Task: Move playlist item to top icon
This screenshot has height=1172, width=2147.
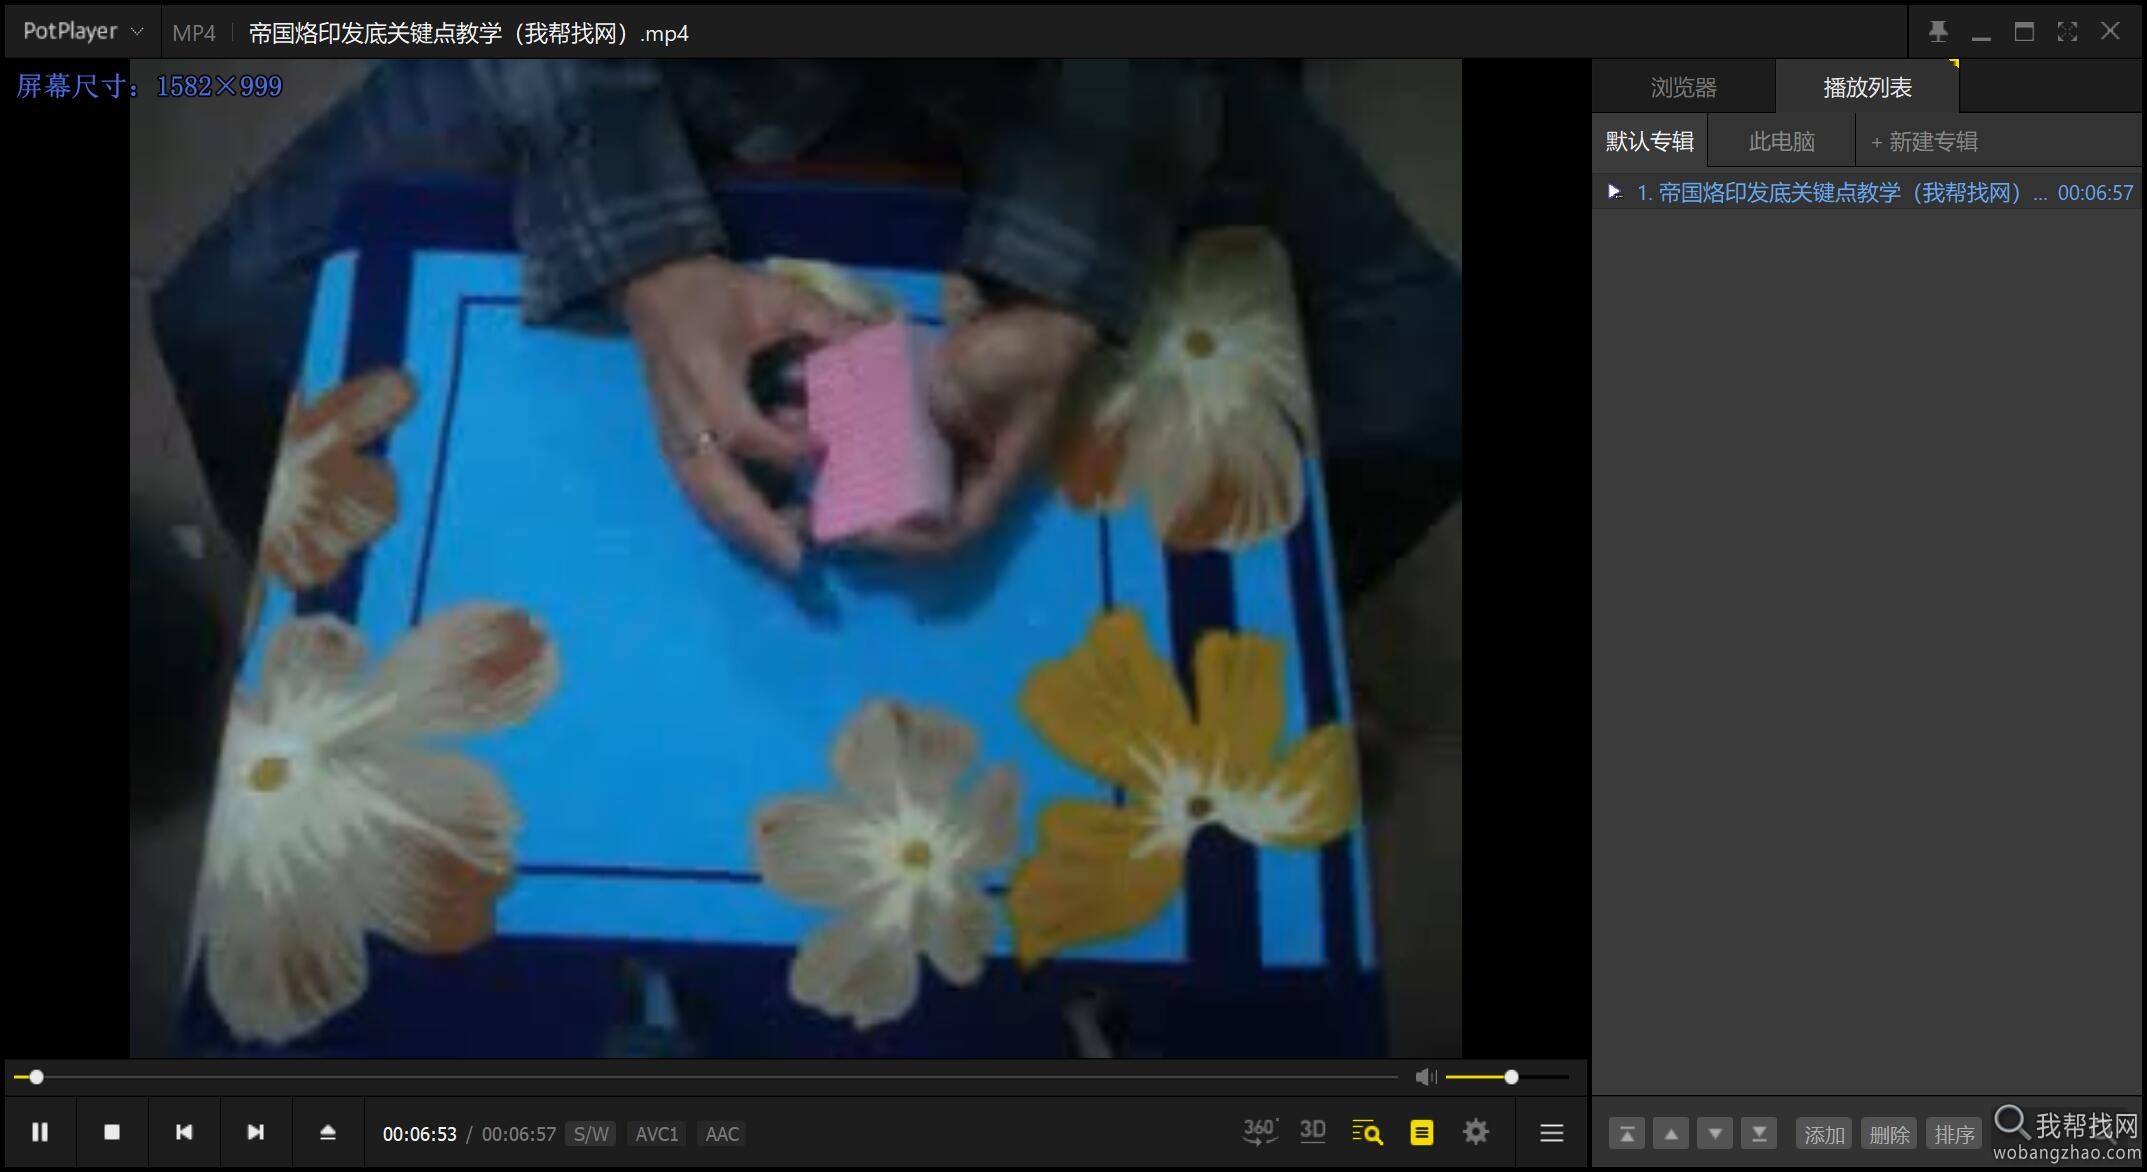Action: pyautogui.click(x=1627, y=1134)
